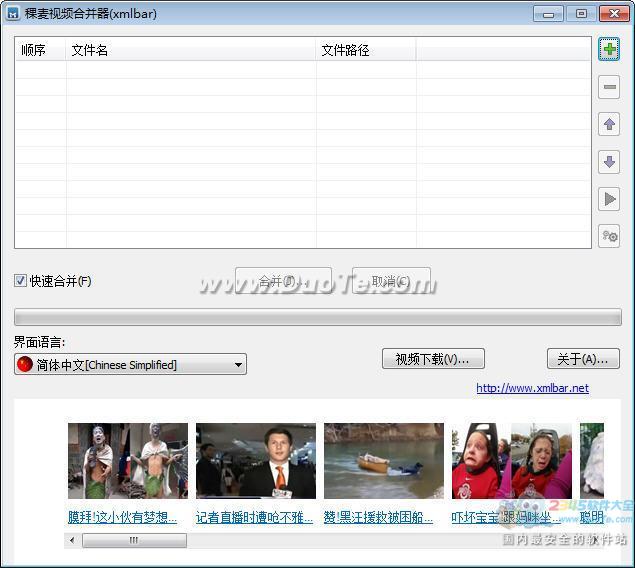Click the 视频下载(V)... button
The width and height of the screenshot is (635, 568).
click(x=433, y=359)
